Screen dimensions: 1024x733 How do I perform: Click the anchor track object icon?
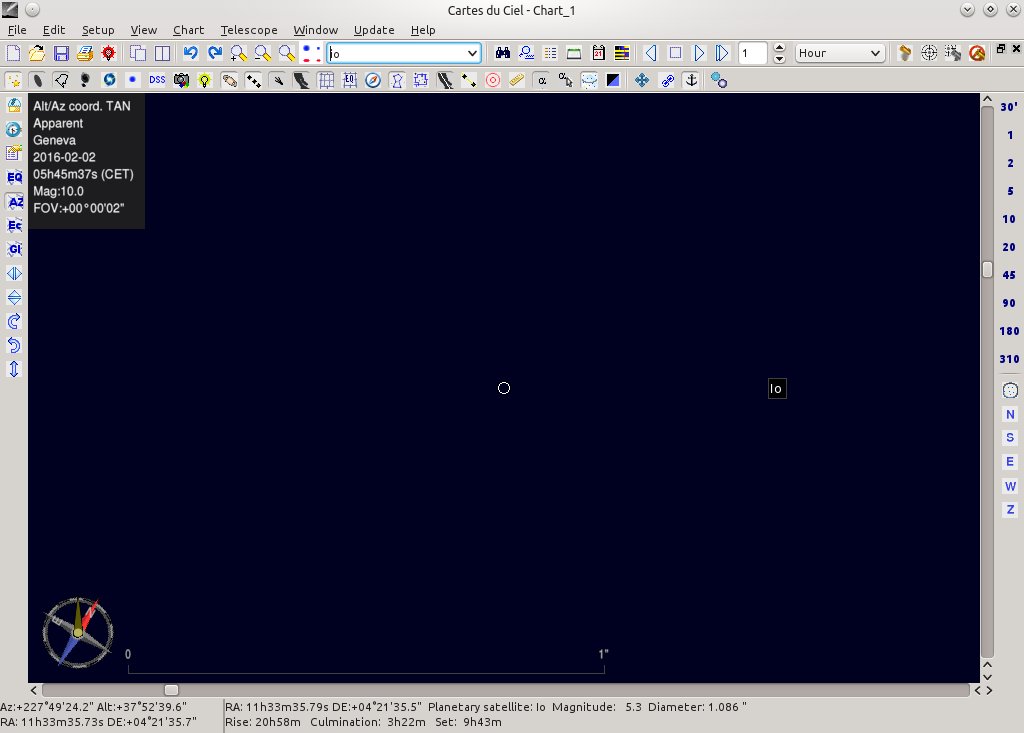tap(691, 80)
